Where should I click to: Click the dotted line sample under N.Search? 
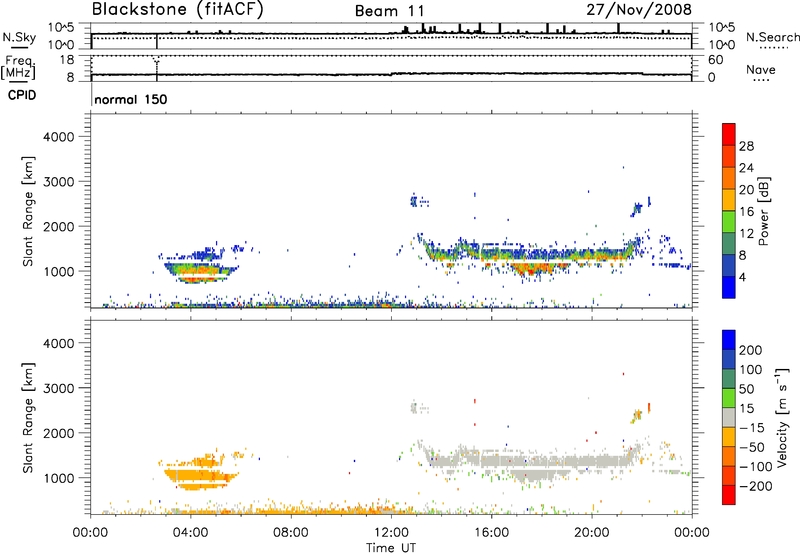click(x=774, y=48)
